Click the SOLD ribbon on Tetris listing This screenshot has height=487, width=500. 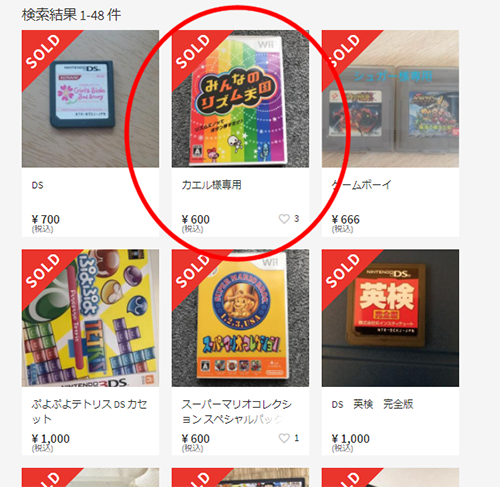pyautogui.click(x=43, y=271)
